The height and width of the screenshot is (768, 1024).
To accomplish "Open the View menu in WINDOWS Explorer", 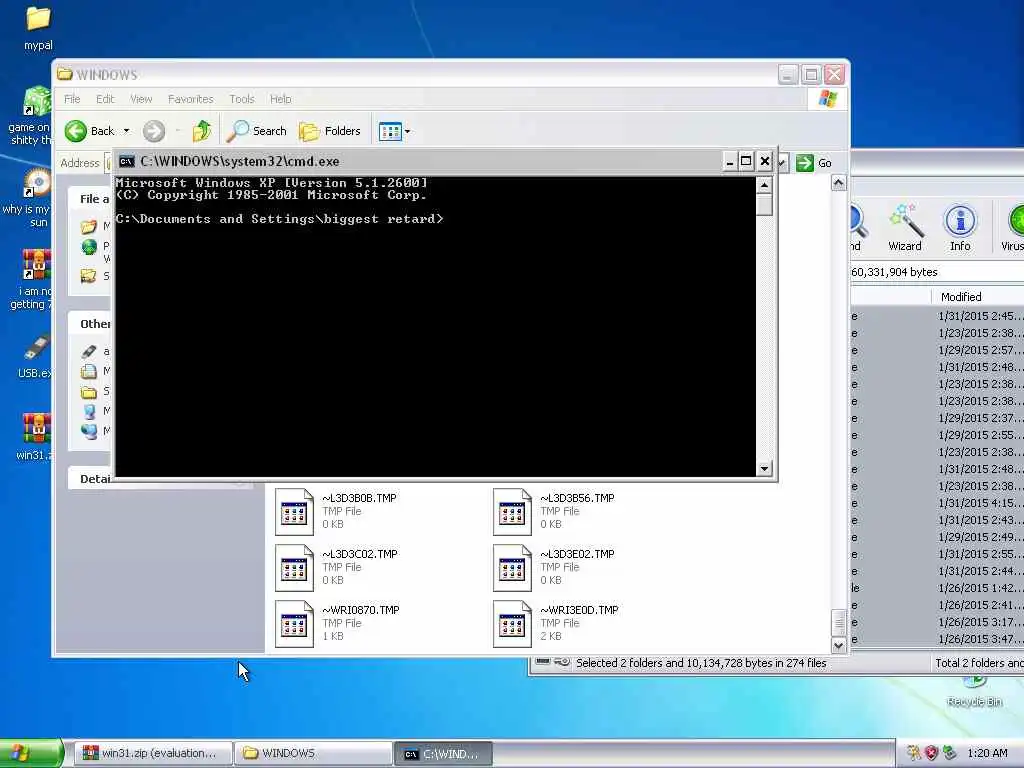I will [x=141, y=99].
